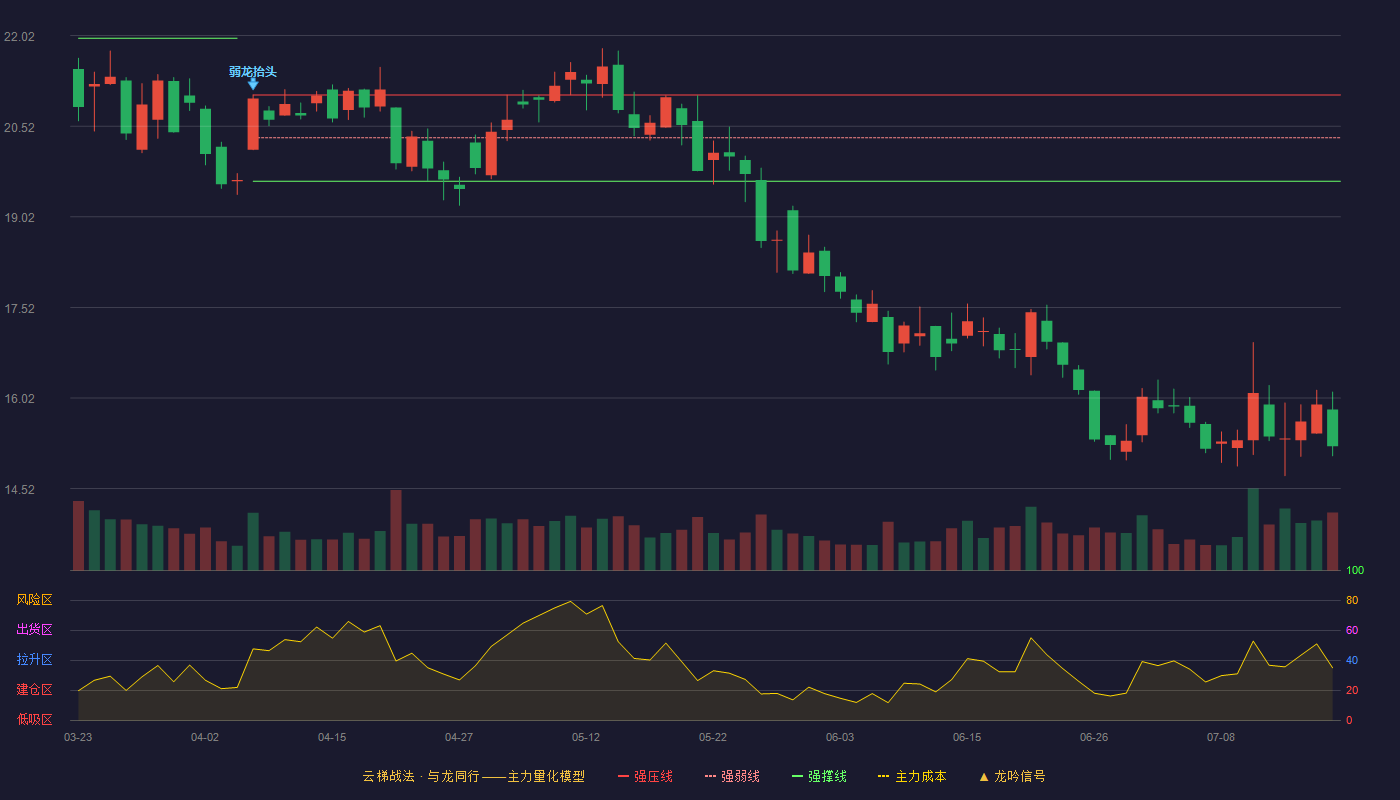This screenshot has width=1400, height=800.
Task: Click the 风险区 zone label
Action: (x=34, y=600)
